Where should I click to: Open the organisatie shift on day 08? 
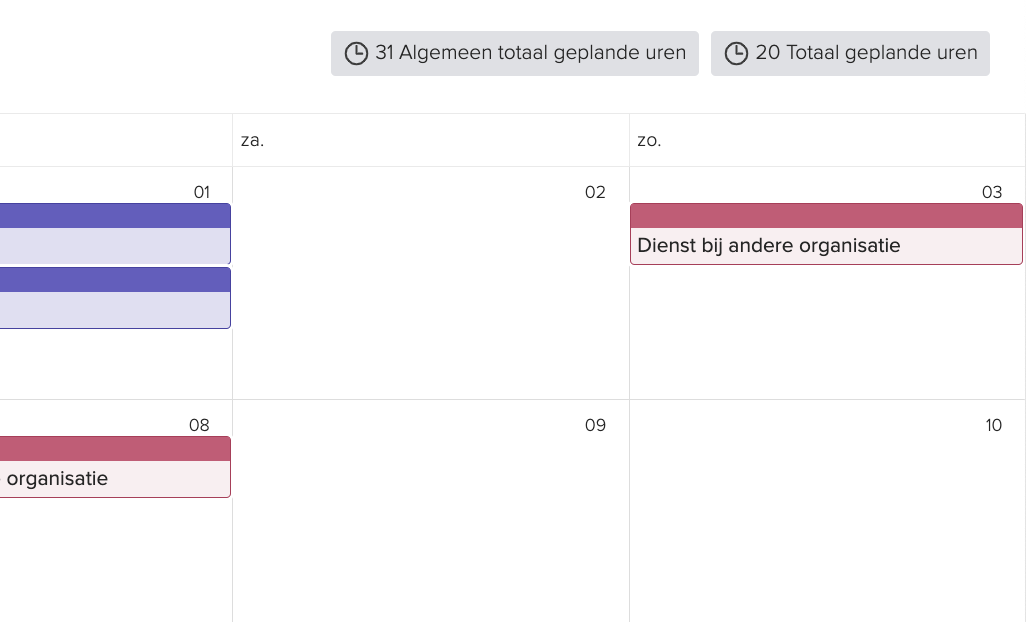[115, 467]
